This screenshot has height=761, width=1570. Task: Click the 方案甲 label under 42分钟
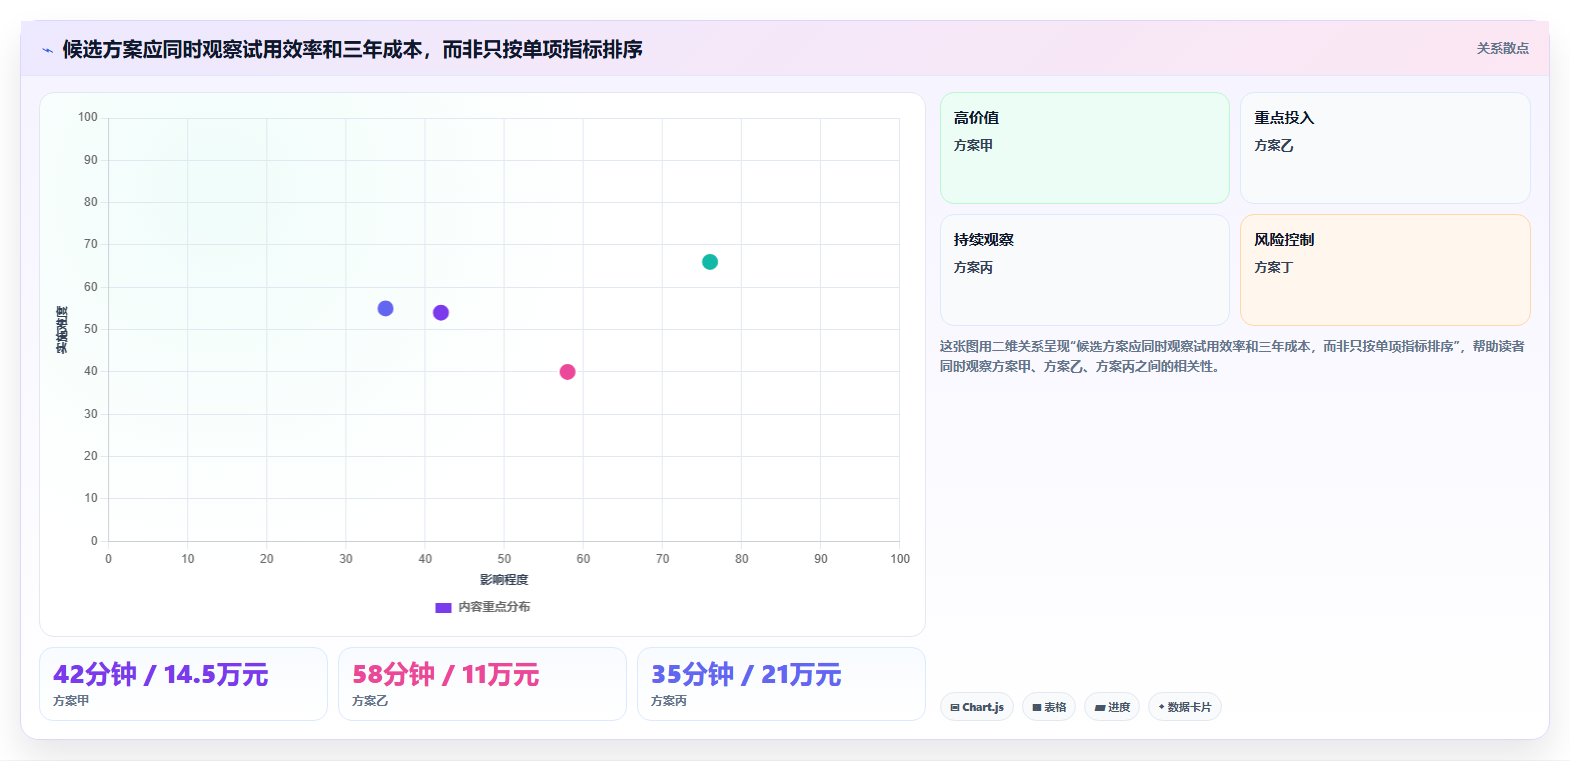point(71,701)
